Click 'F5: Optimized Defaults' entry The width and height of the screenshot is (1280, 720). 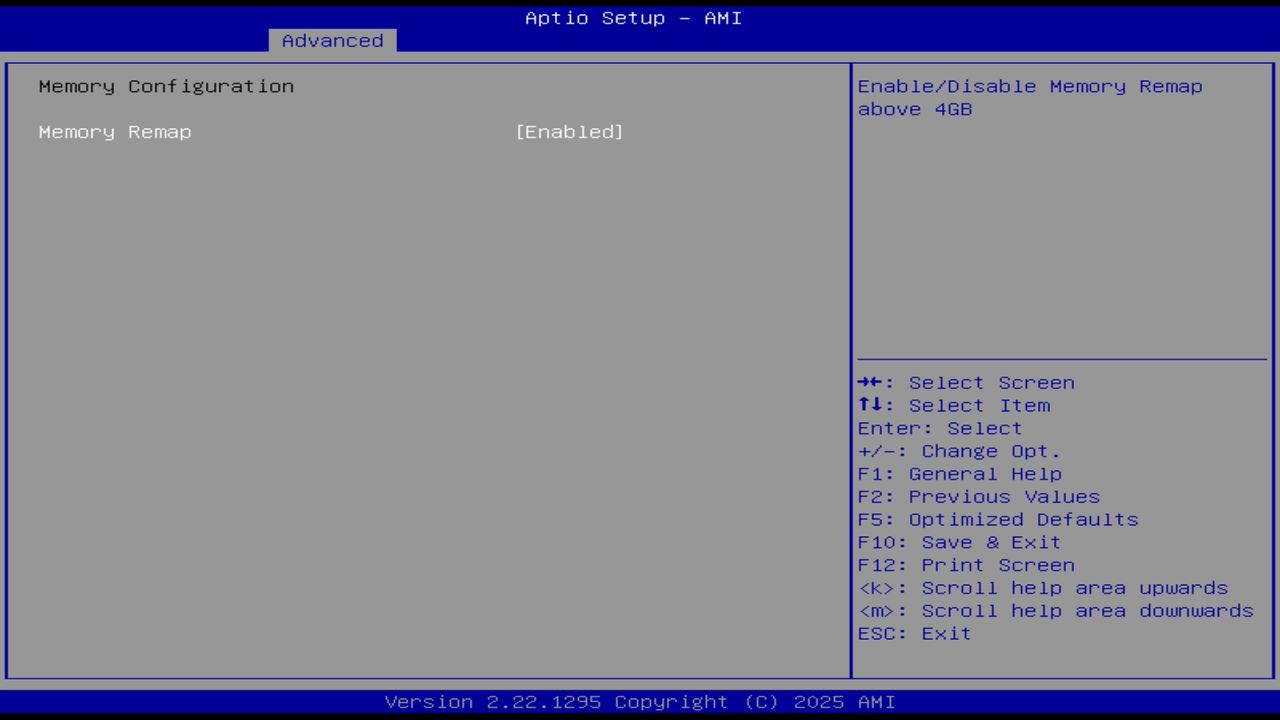click(x=997, y=519)
